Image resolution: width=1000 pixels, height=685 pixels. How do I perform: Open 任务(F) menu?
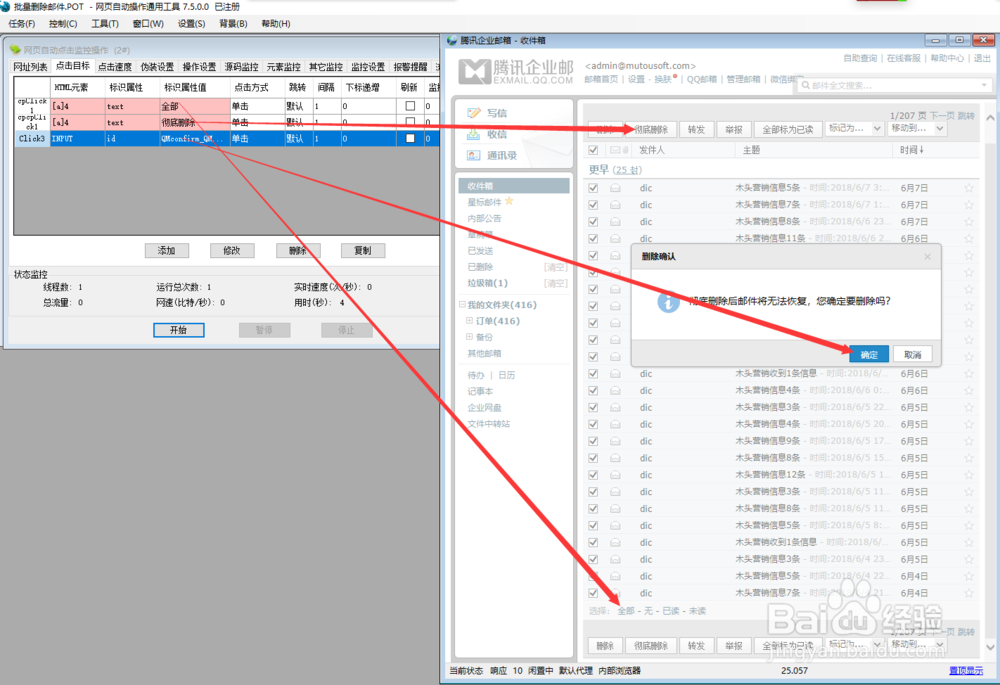(22, 24)
